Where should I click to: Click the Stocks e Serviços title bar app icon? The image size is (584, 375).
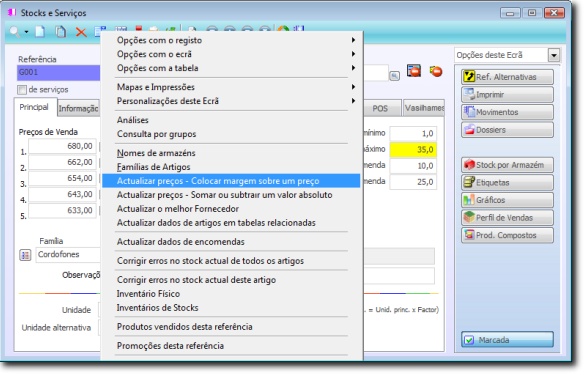point(12,13)
